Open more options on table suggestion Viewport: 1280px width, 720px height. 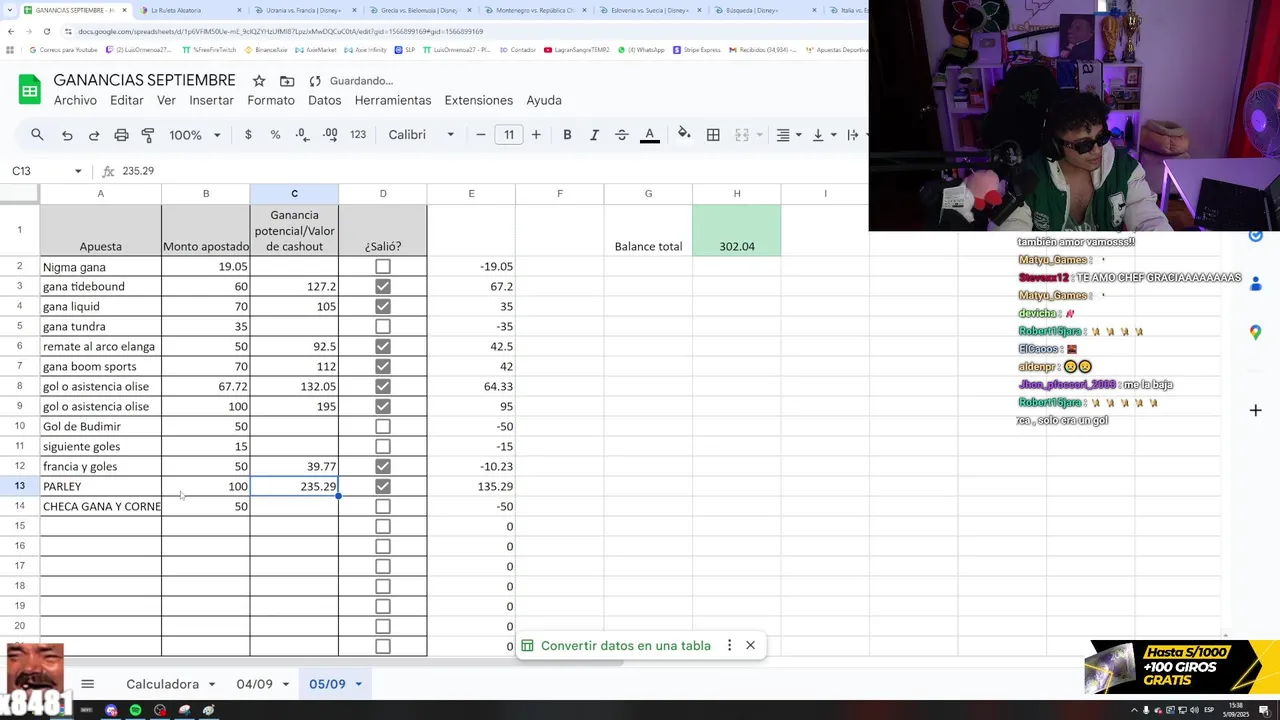729,645
